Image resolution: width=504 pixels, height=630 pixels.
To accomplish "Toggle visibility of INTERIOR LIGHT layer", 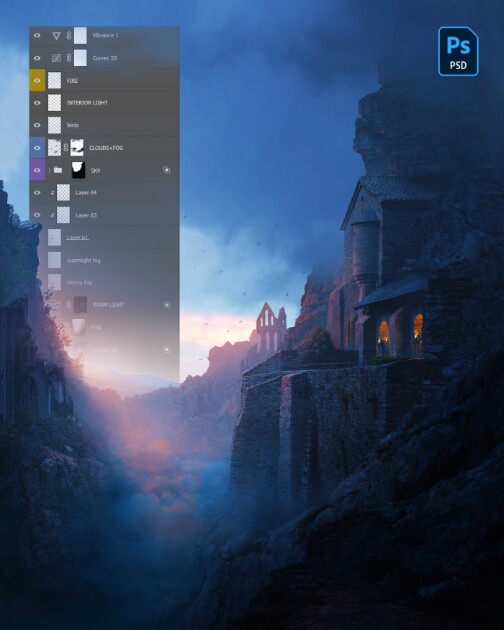I will (x=37, y=103).
